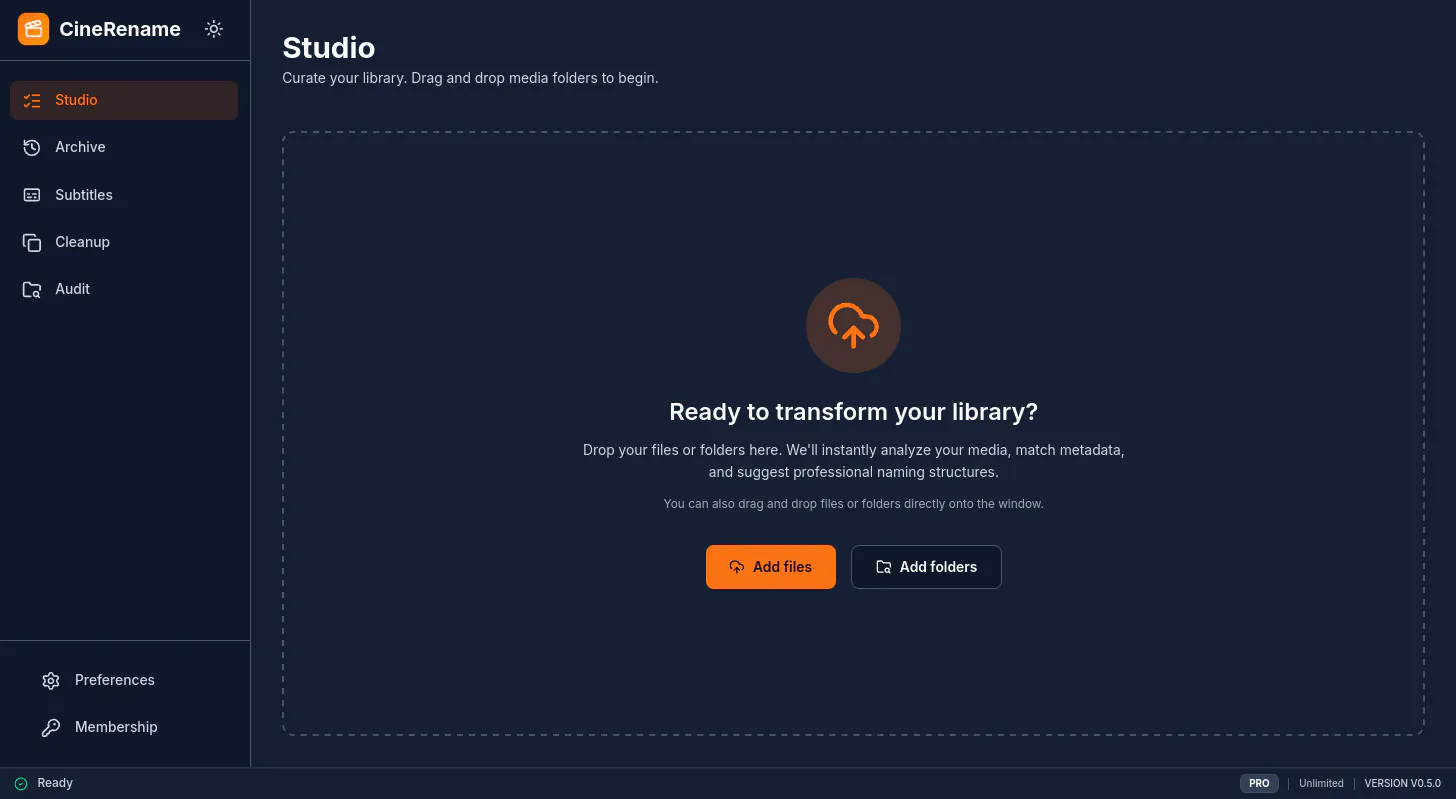
Task: Click the 'Ready to transform your library?' heading
Action: (853, 412)
